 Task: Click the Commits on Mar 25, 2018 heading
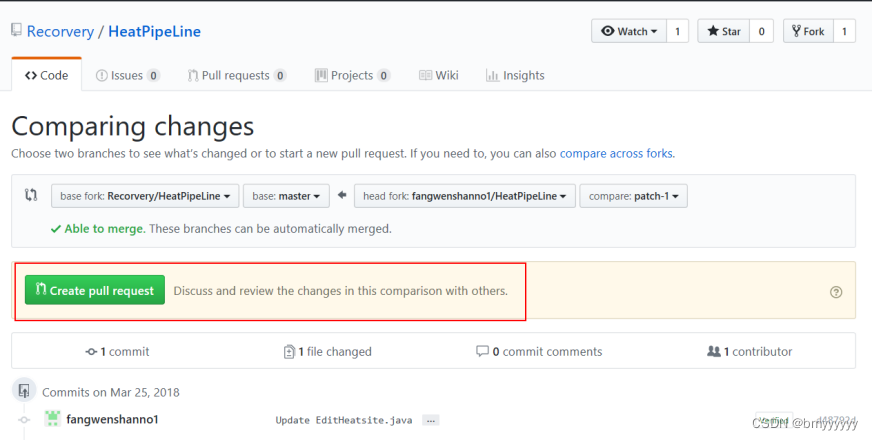click(111, 392)
